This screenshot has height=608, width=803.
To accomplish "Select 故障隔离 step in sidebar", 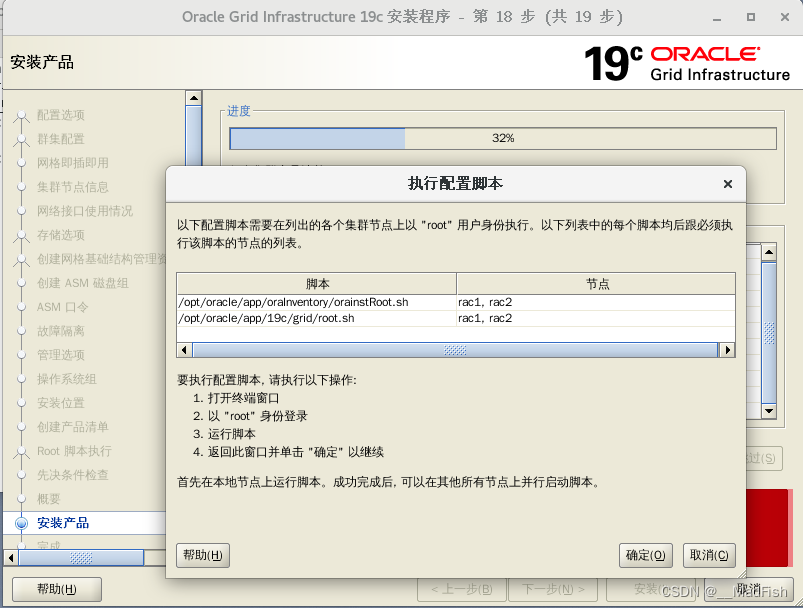I will click(60, 331).
